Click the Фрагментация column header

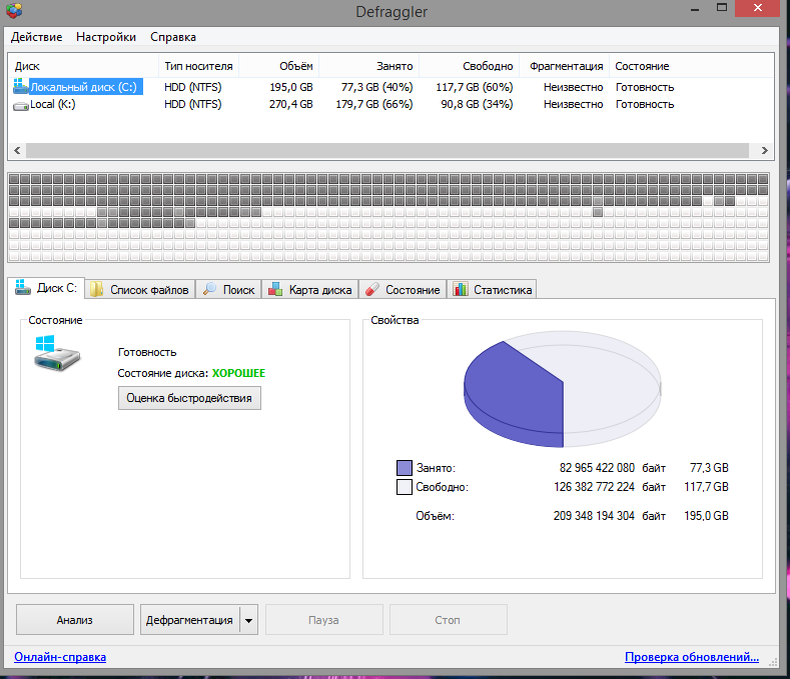click(x=565, y=66)
